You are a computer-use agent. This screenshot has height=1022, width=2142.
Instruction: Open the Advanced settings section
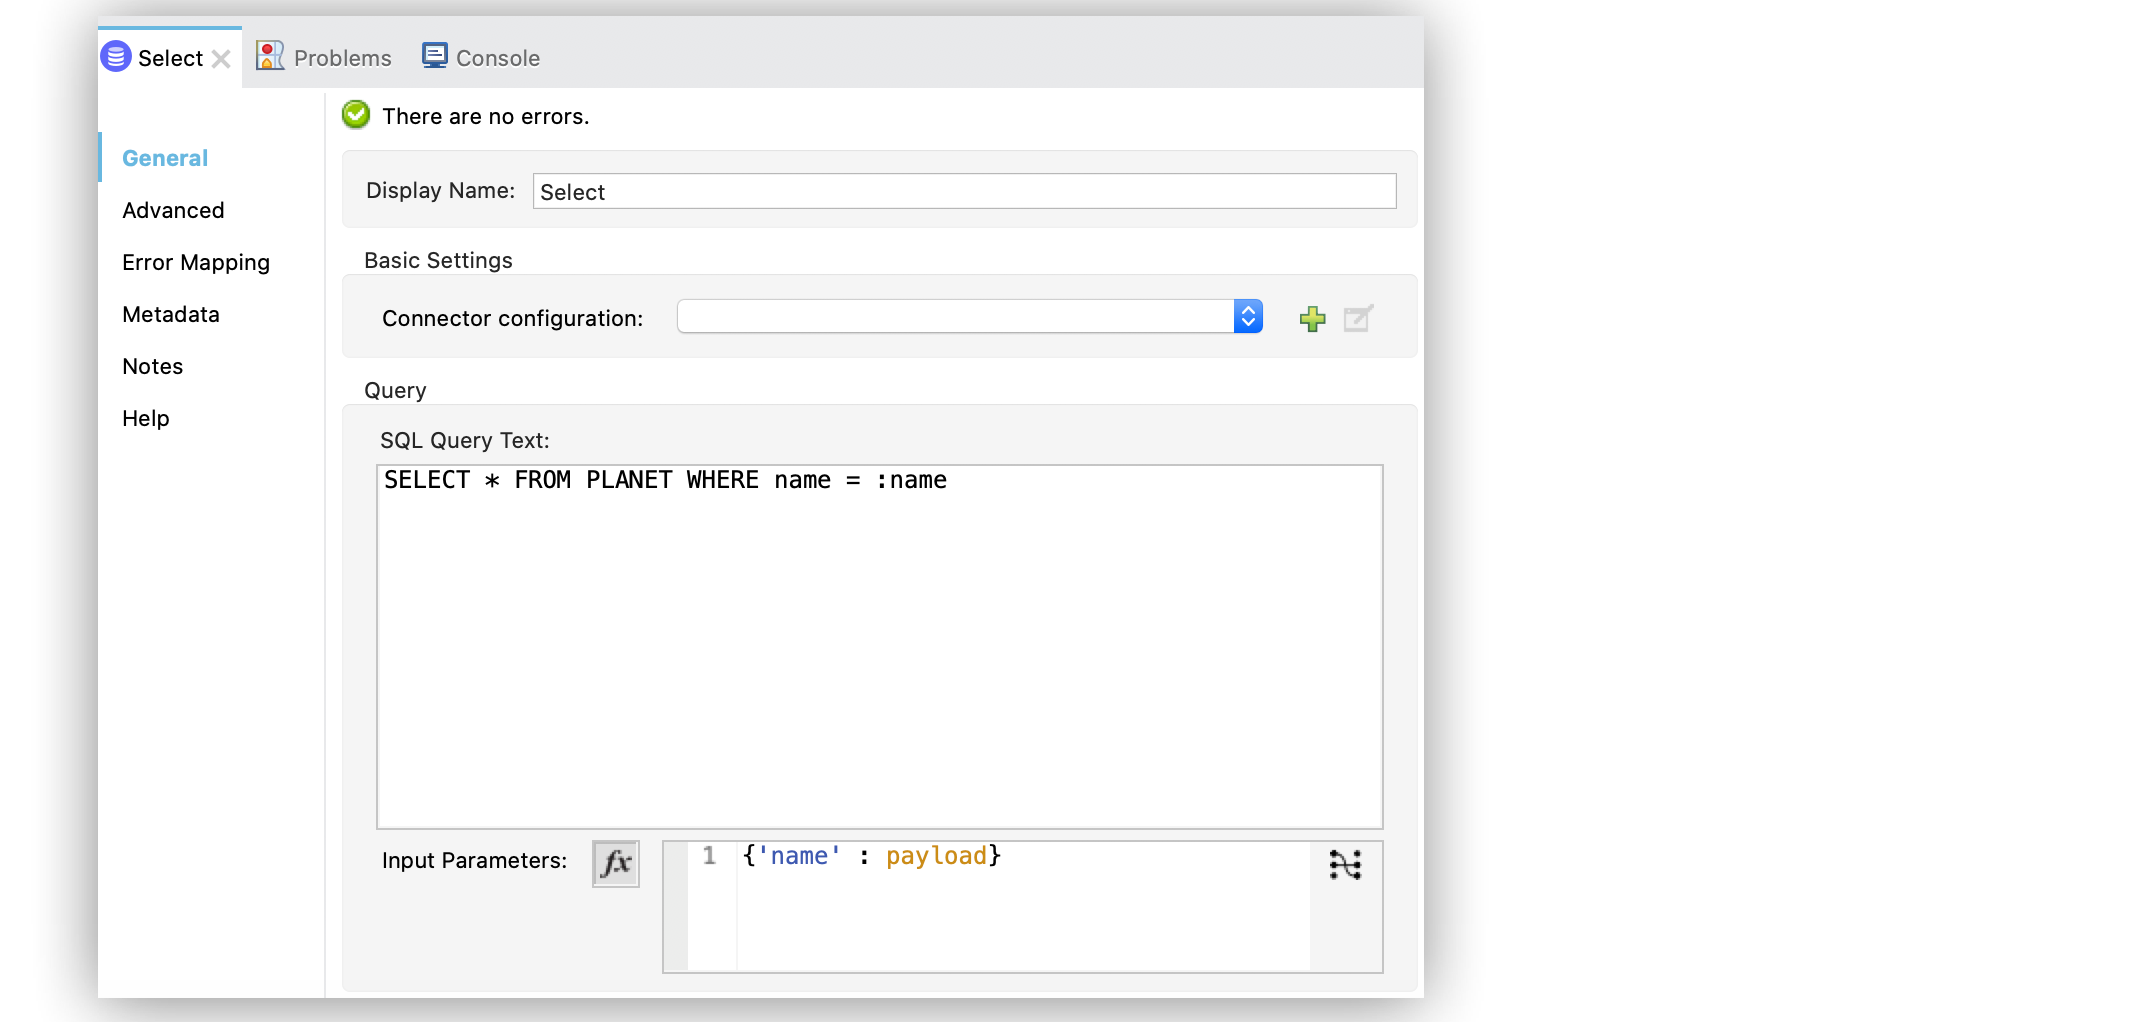pos(173,210)
